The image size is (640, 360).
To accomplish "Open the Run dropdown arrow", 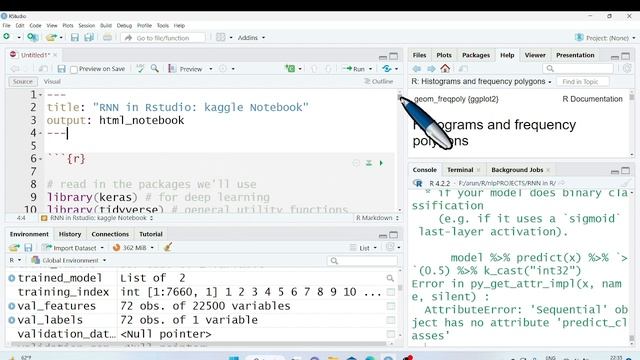I will tap(371, 69).
